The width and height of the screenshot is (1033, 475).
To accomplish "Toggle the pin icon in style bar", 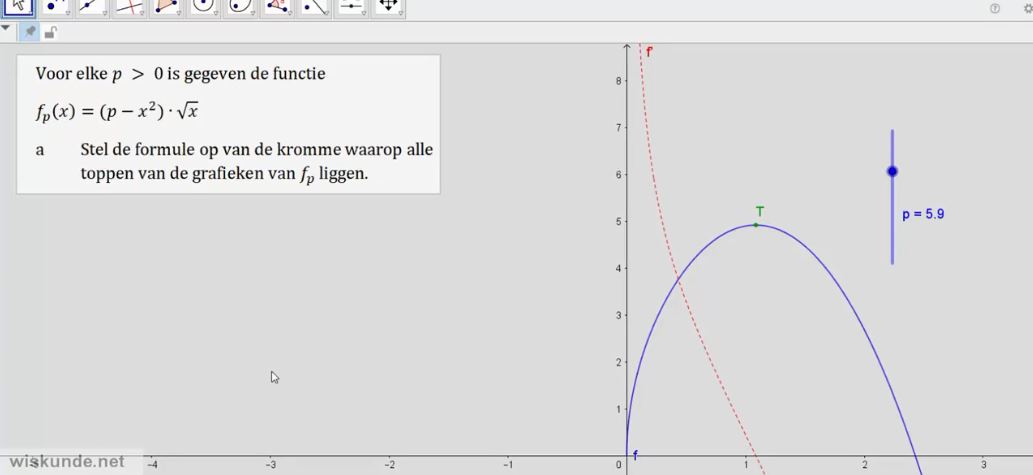I will (x=29, y=31).
